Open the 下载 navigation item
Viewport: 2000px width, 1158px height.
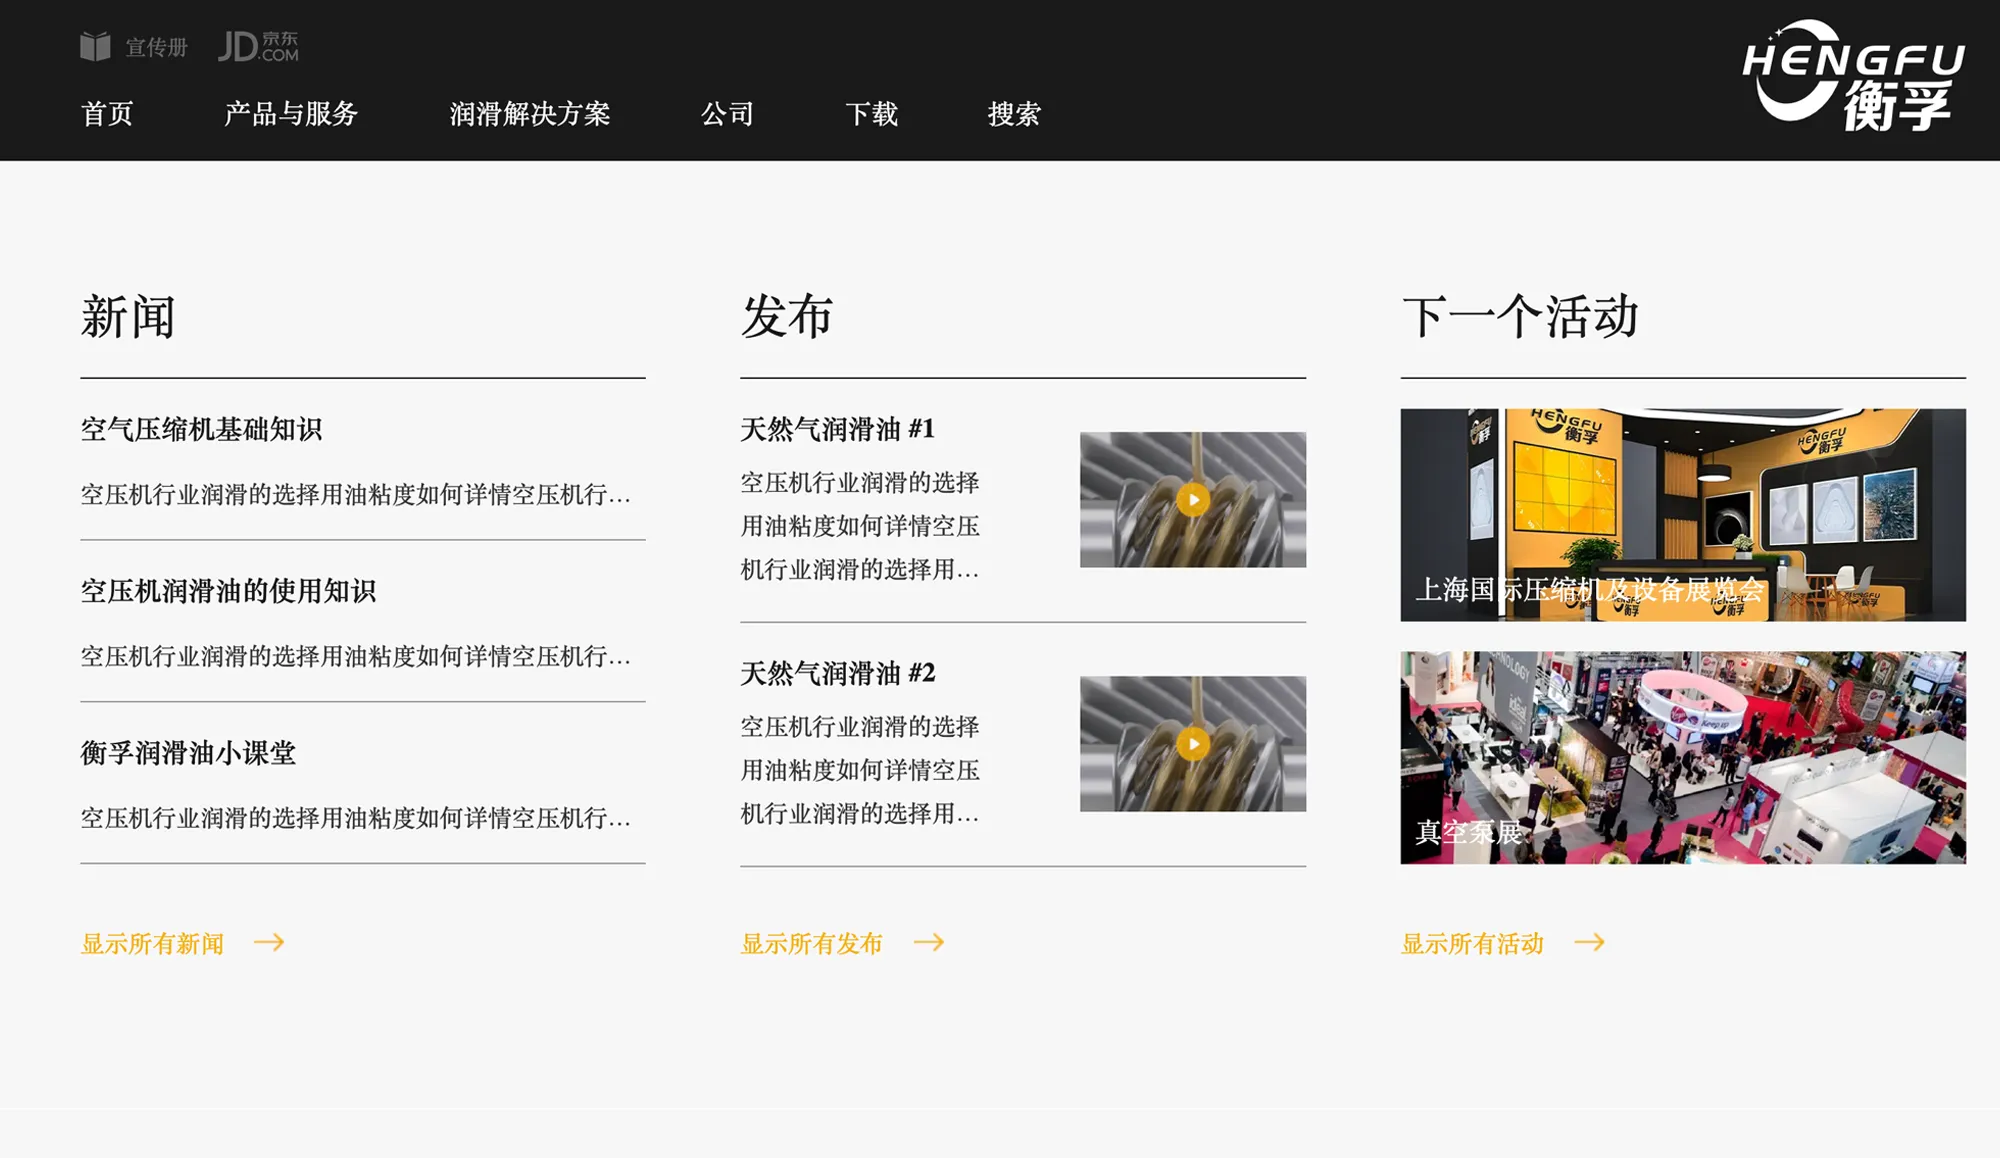click(871, 114)
